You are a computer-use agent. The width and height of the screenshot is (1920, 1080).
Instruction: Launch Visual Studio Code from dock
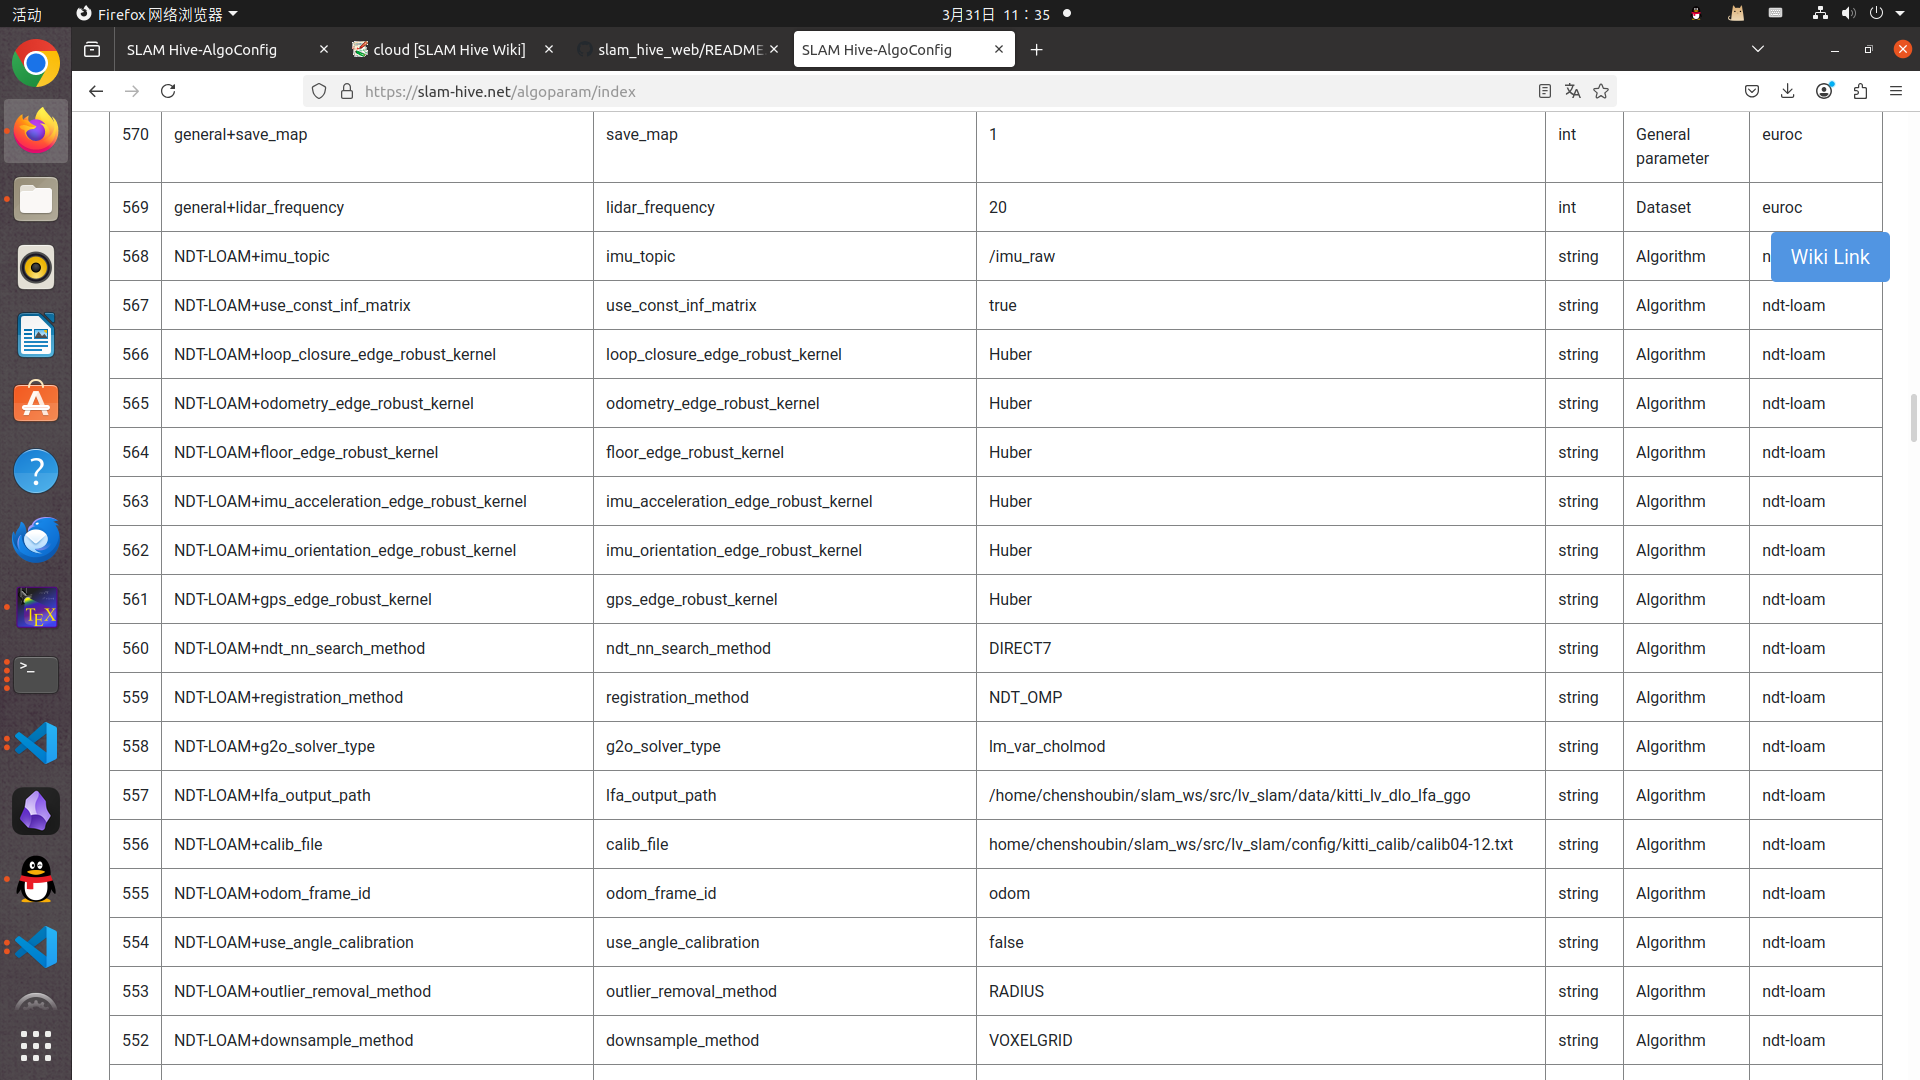(36, 743)
